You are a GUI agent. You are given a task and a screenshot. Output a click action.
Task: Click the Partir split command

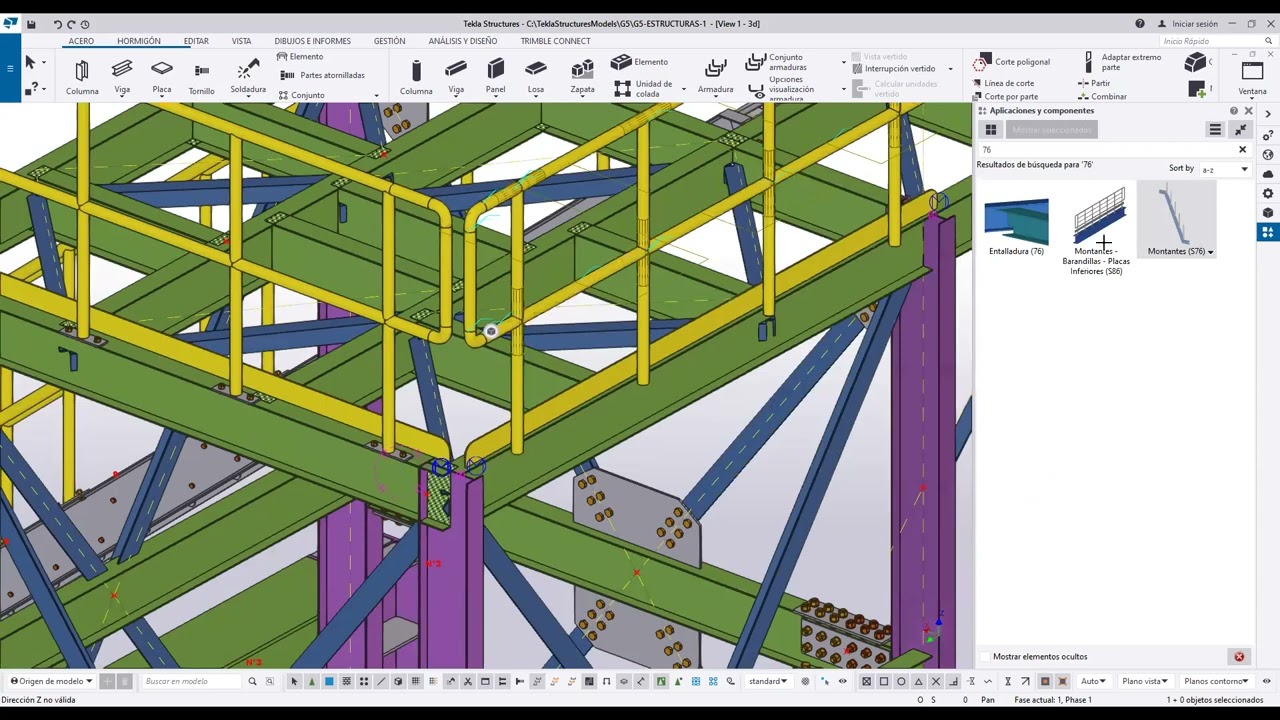pyautogui.click(x=1094, y=83)
